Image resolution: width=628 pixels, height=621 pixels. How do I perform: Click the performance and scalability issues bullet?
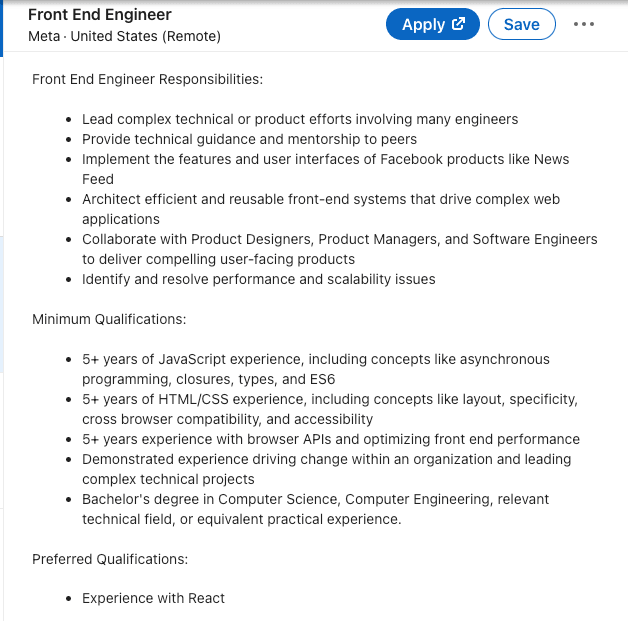tap(258, 279)
